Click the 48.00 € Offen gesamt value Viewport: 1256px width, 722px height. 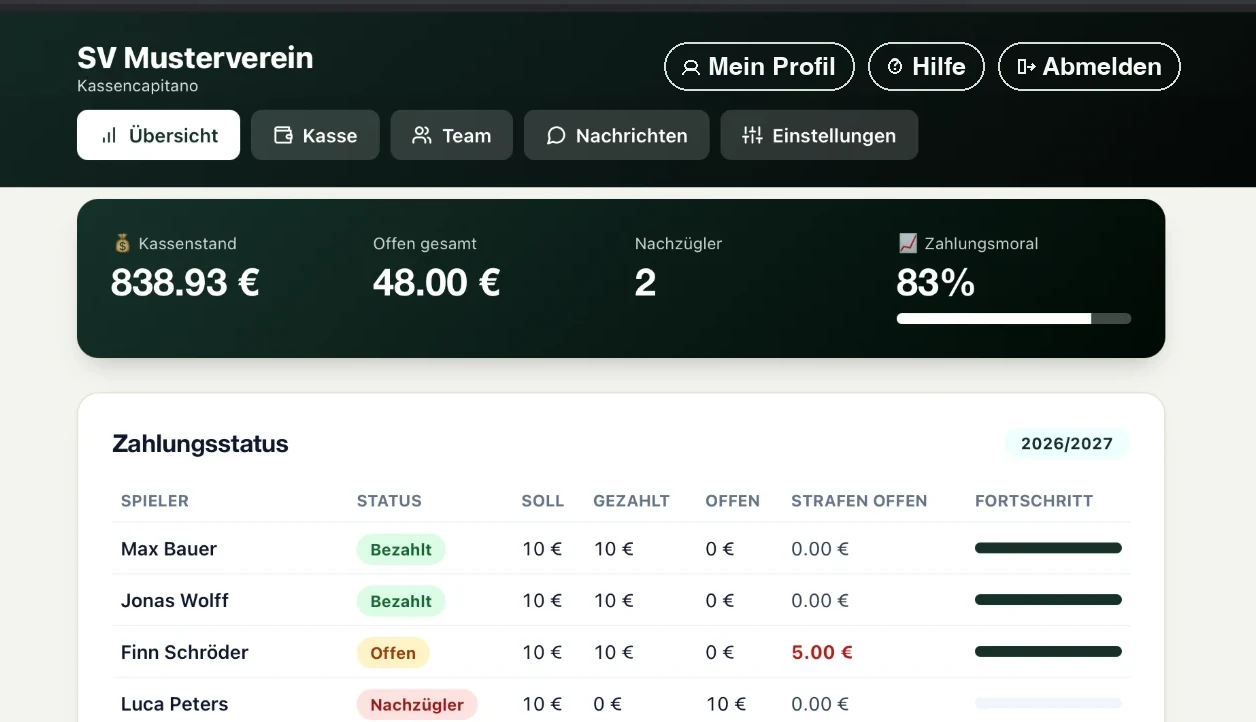pos(437,283)
